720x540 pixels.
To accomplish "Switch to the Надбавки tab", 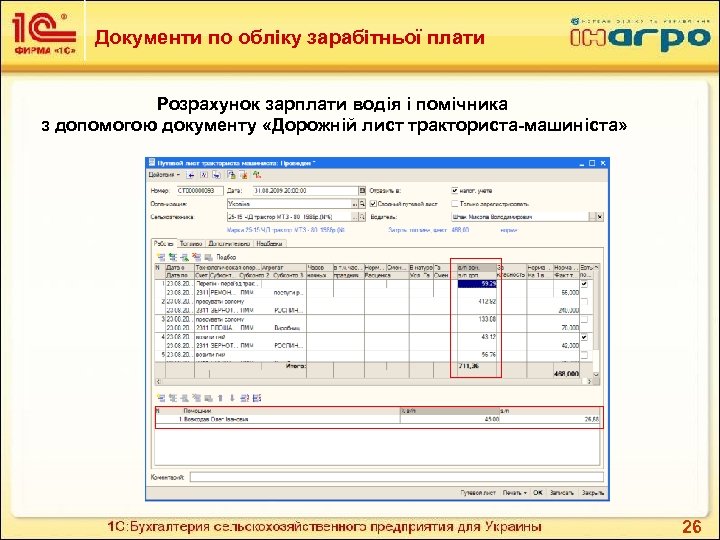I will coord(270,244).
